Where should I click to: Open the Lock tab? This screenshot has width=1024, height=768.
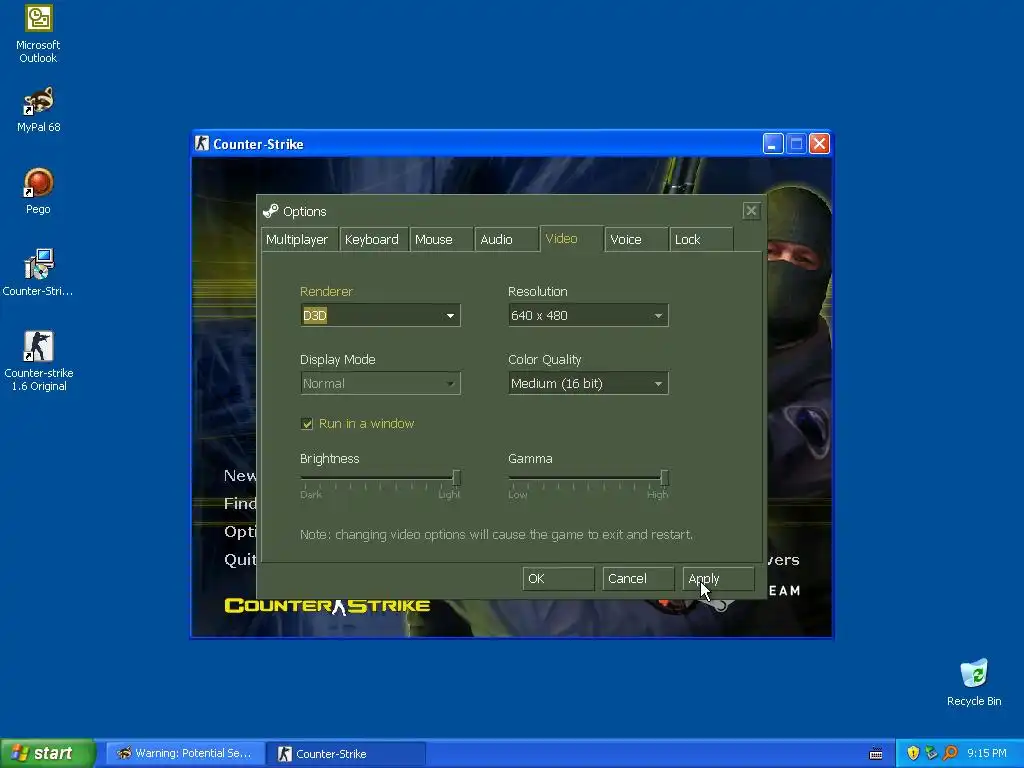(701, 239)
